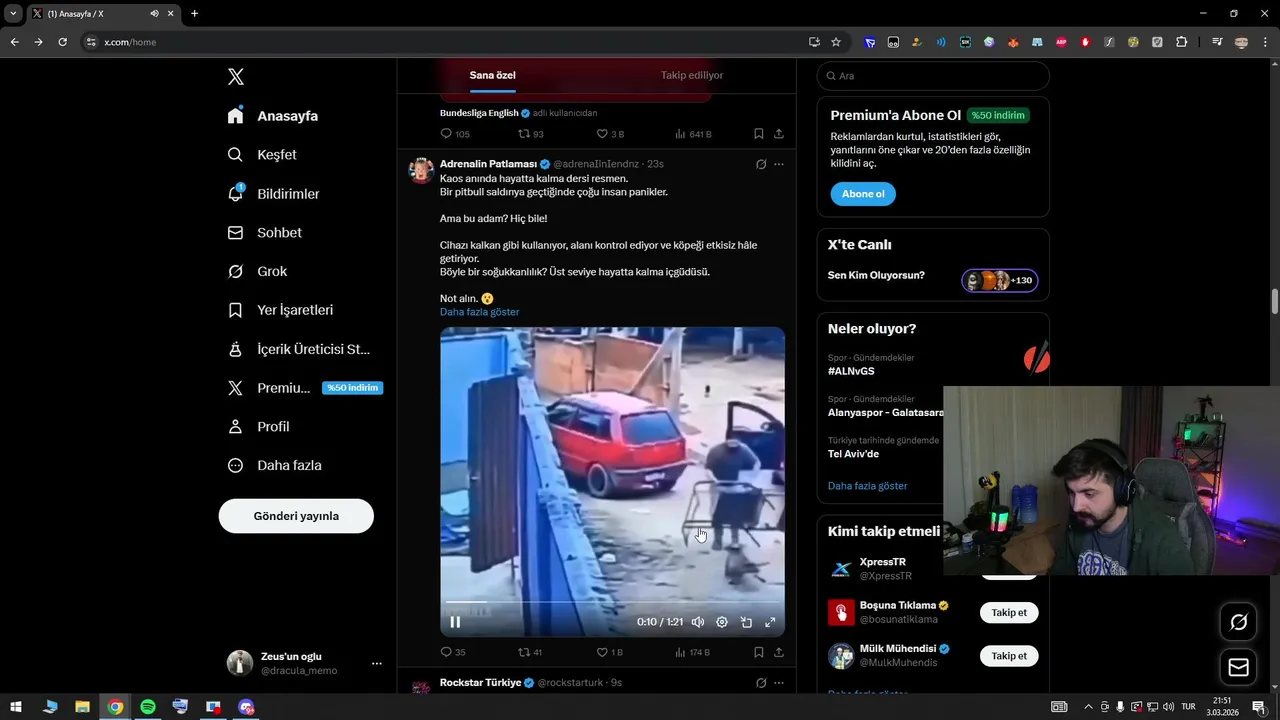Bookmark page with address bar star

click(x=836, y=42)
